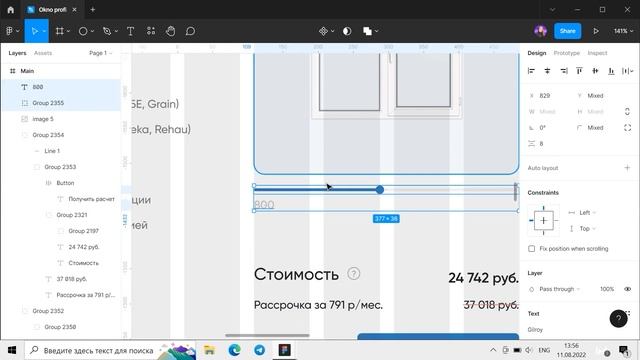Click Align left icon

tap(531, 71)
